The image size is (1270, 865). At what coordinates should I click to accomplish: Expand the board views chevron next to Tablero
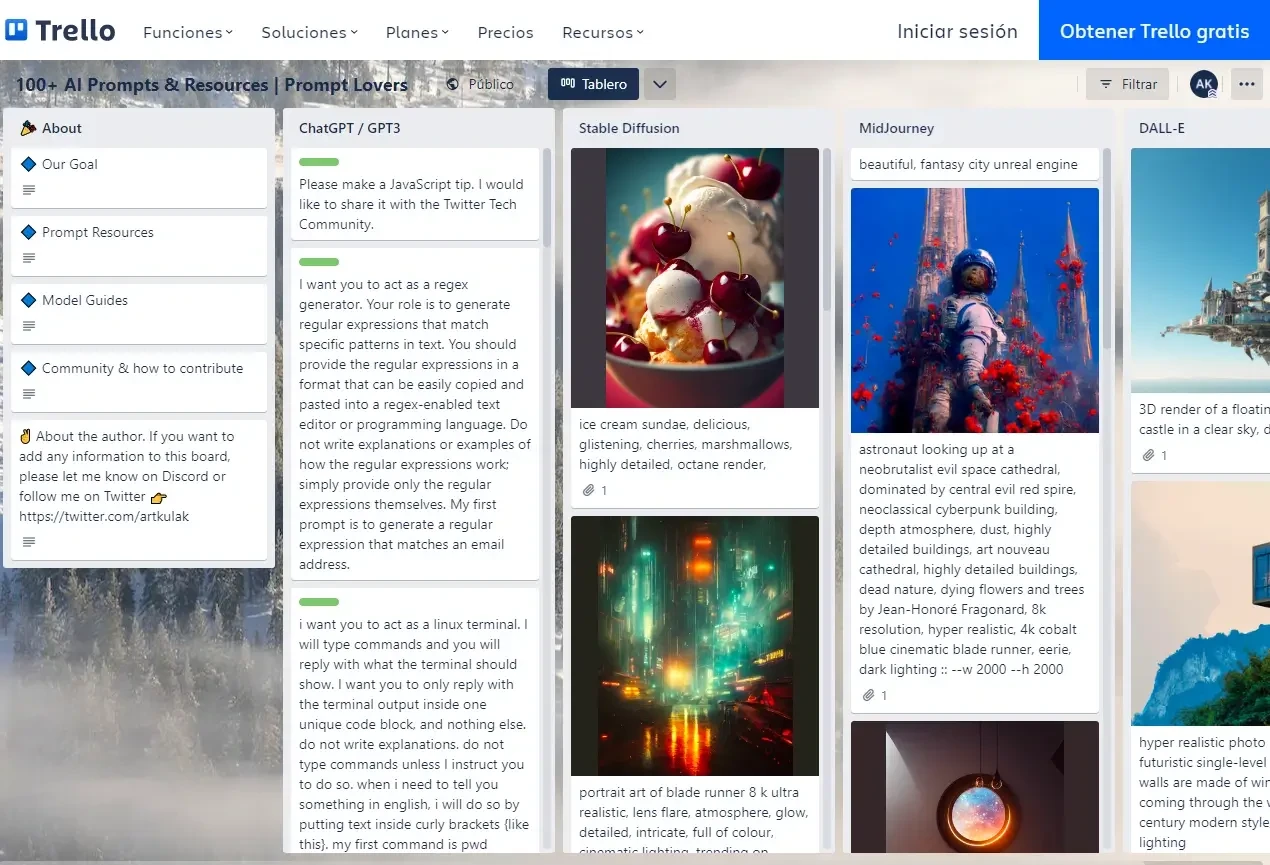point(659,84)
